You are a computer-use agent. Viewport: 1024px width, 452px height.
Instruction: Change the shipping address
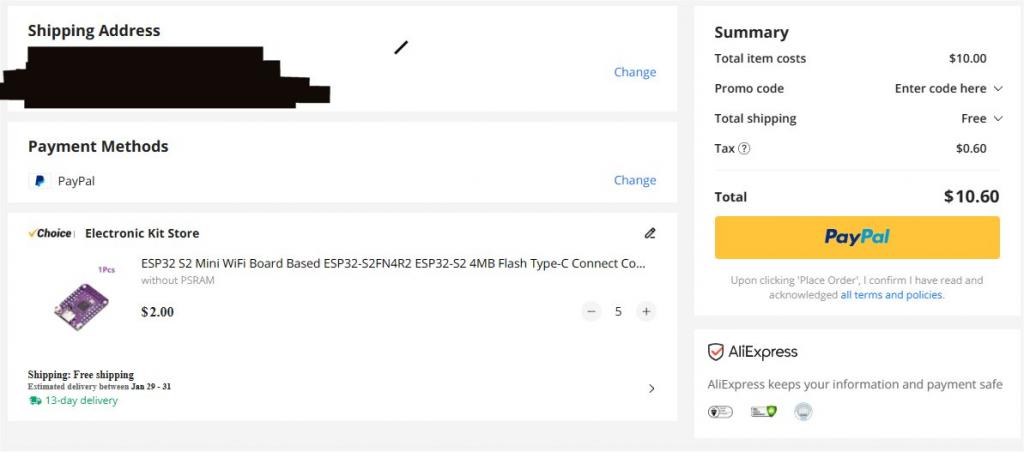point(634,72)
